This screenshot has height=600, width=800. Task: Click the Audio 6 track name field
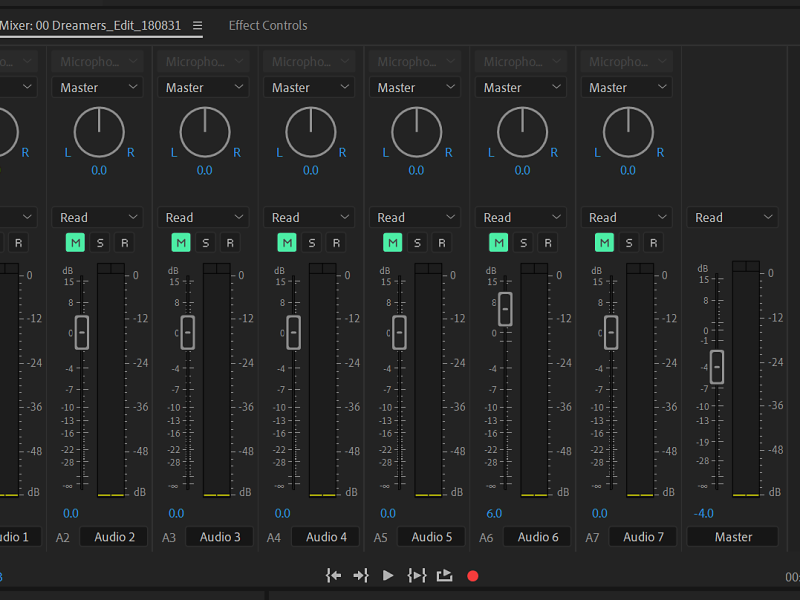(x=538, y=537)
